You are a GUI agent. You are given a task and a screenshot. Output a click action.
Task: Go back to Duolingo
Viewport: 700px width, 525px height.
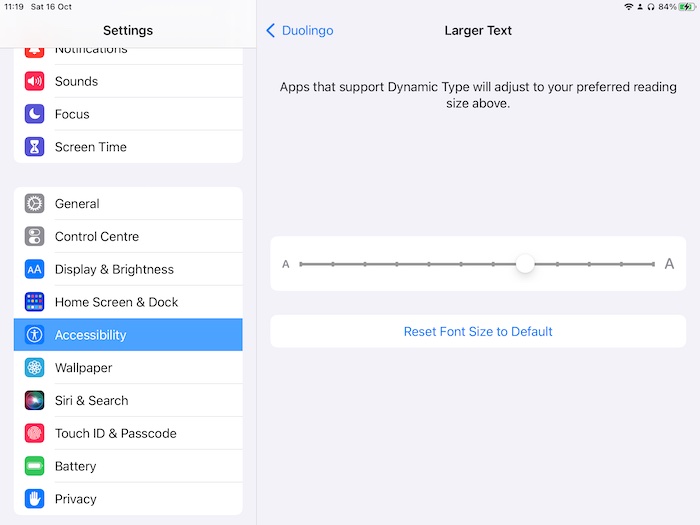[x=300, y=31]
